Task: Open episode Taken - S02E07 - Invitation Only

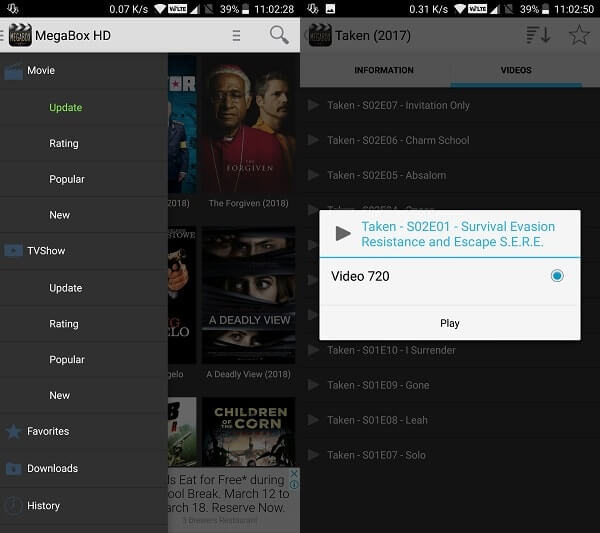Action: 450,105
